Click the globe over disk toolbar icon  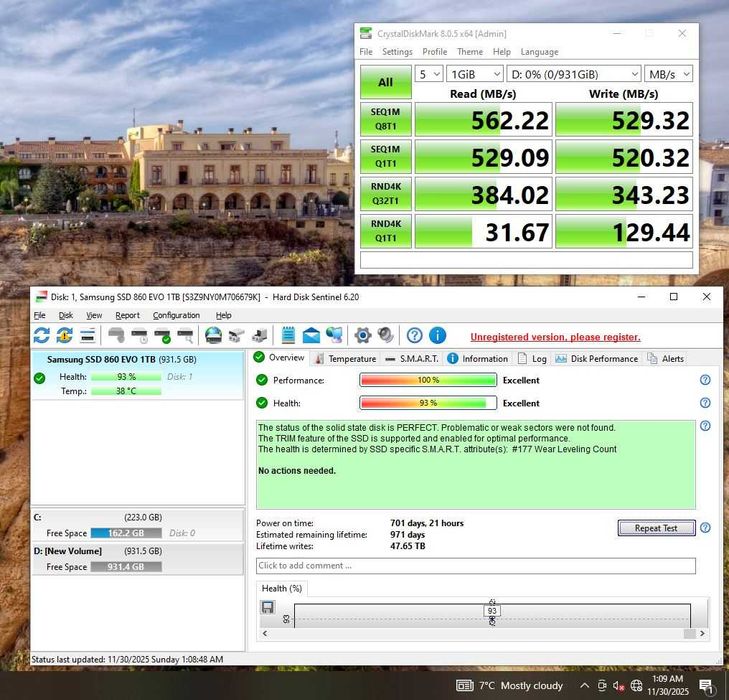click(x=213, y=335)
